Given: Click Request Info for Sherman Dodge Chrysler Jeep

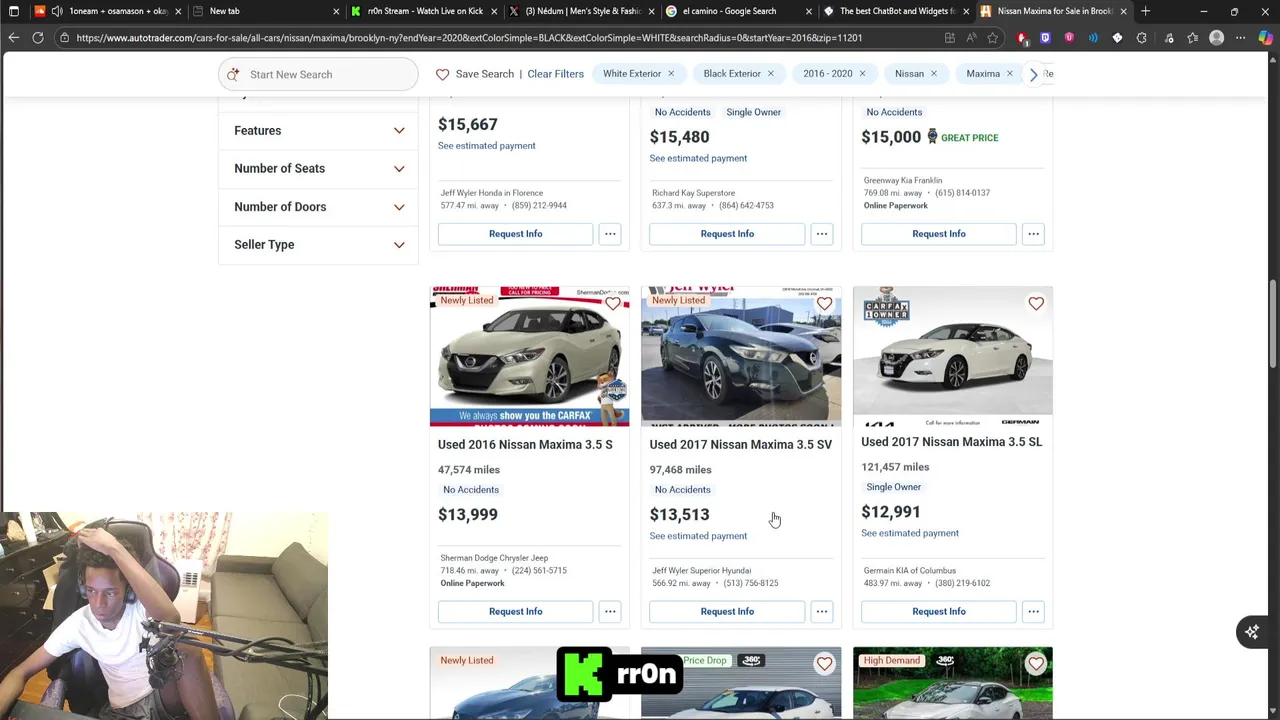Looking at the screenshot, I should click(516, 611).
